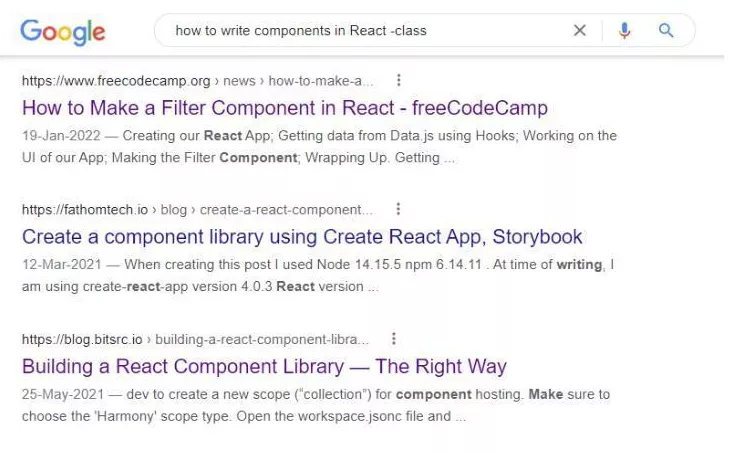Open 'Create a component library' Storybook result
Image resolution: width=740 pixels, height=453 pixels.
[x=301, y=237]
